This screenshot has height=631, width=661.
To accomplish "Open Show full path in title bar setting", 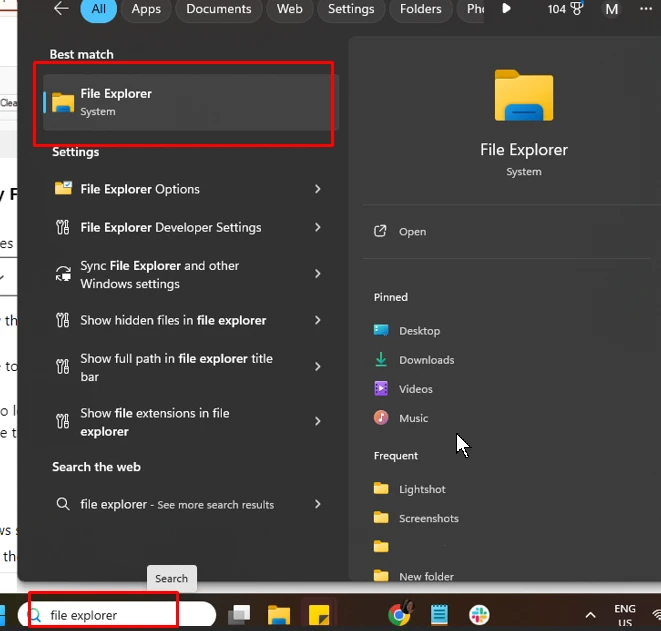I will pos(187,367).
